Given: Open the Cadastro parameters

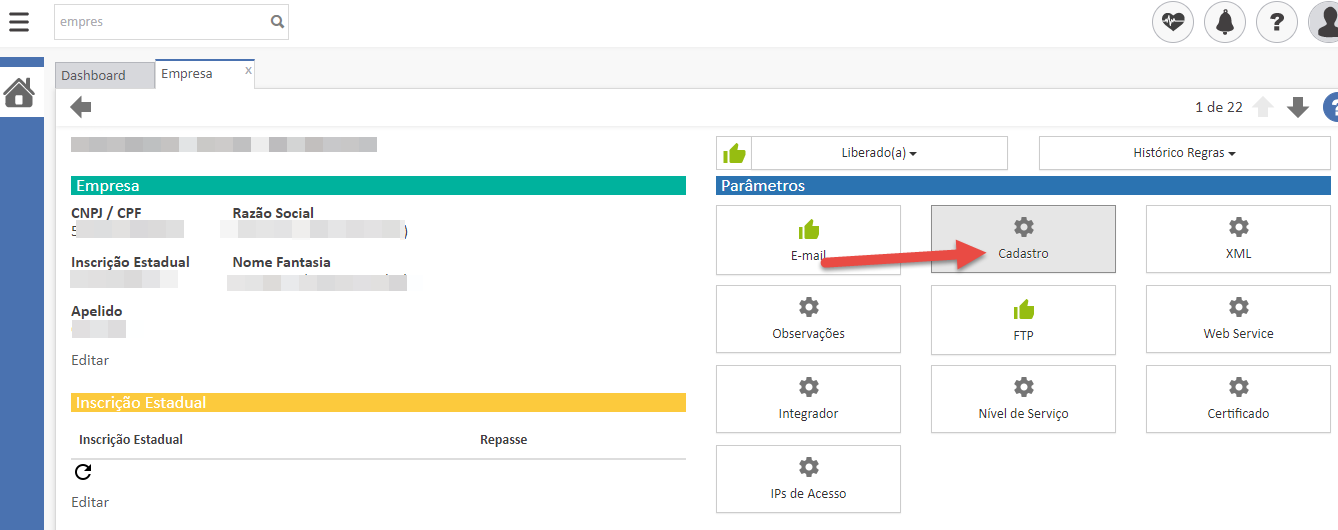Looking at the screenshot, I should (1023, 239).
